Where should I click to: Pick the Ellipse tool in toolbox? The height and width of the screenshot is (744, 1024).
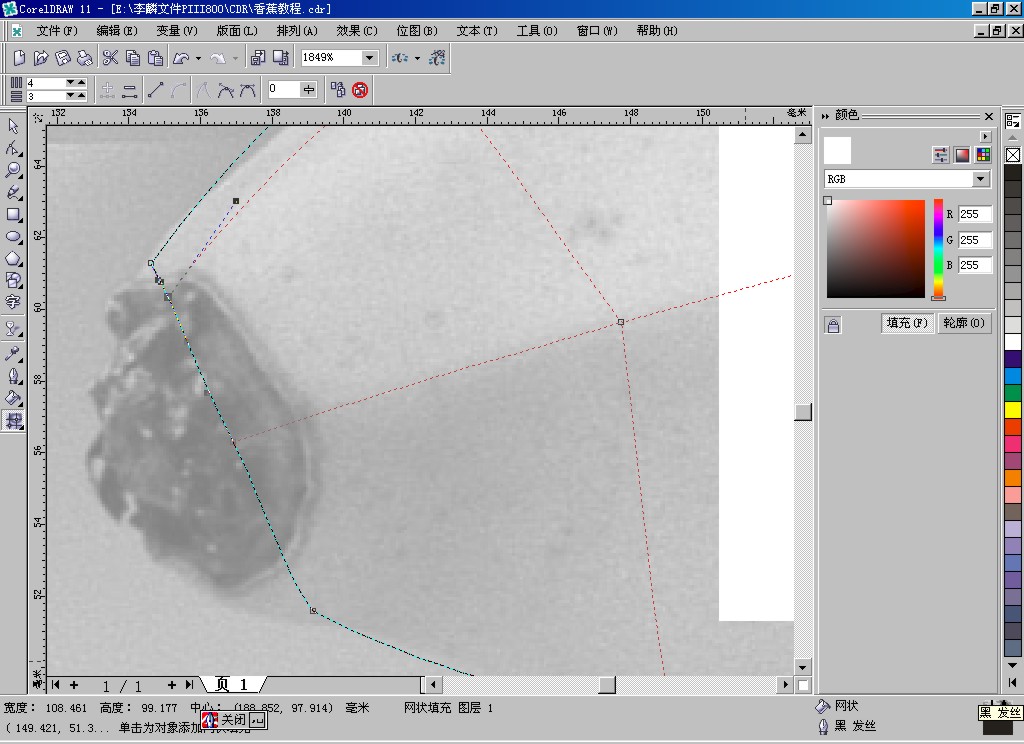[x=14, y=237]
